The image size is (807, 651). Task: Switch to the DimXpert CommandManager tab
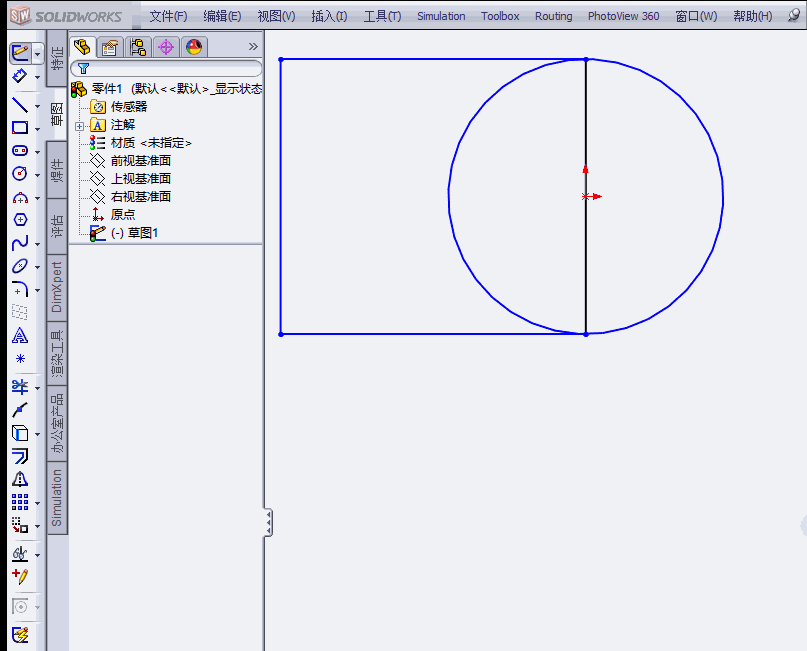click(x=57, y=287)
